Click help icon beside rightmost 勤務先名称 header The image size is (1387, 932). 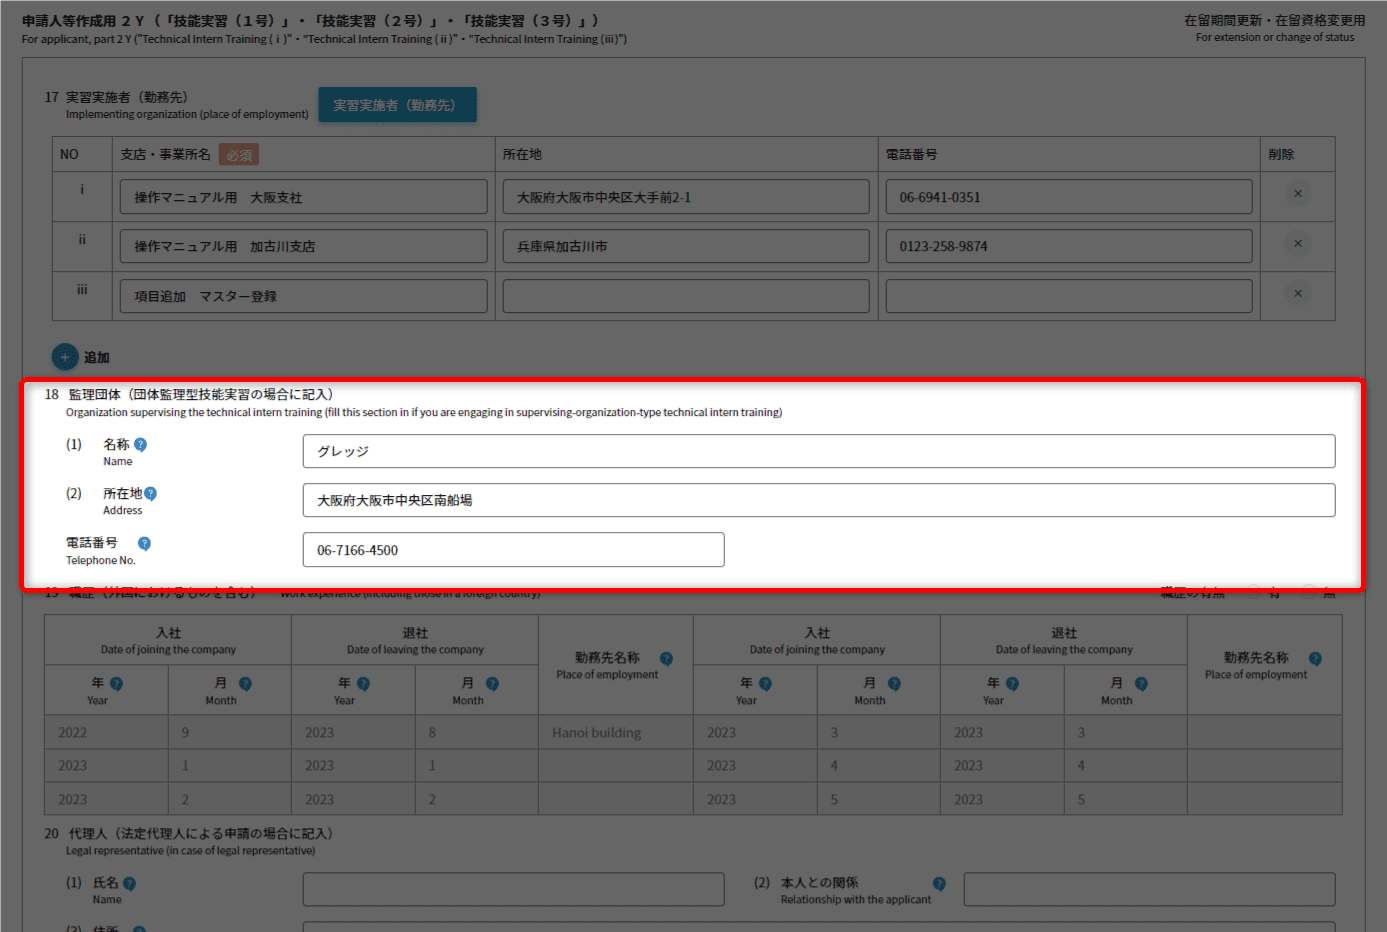(1315, 659)
